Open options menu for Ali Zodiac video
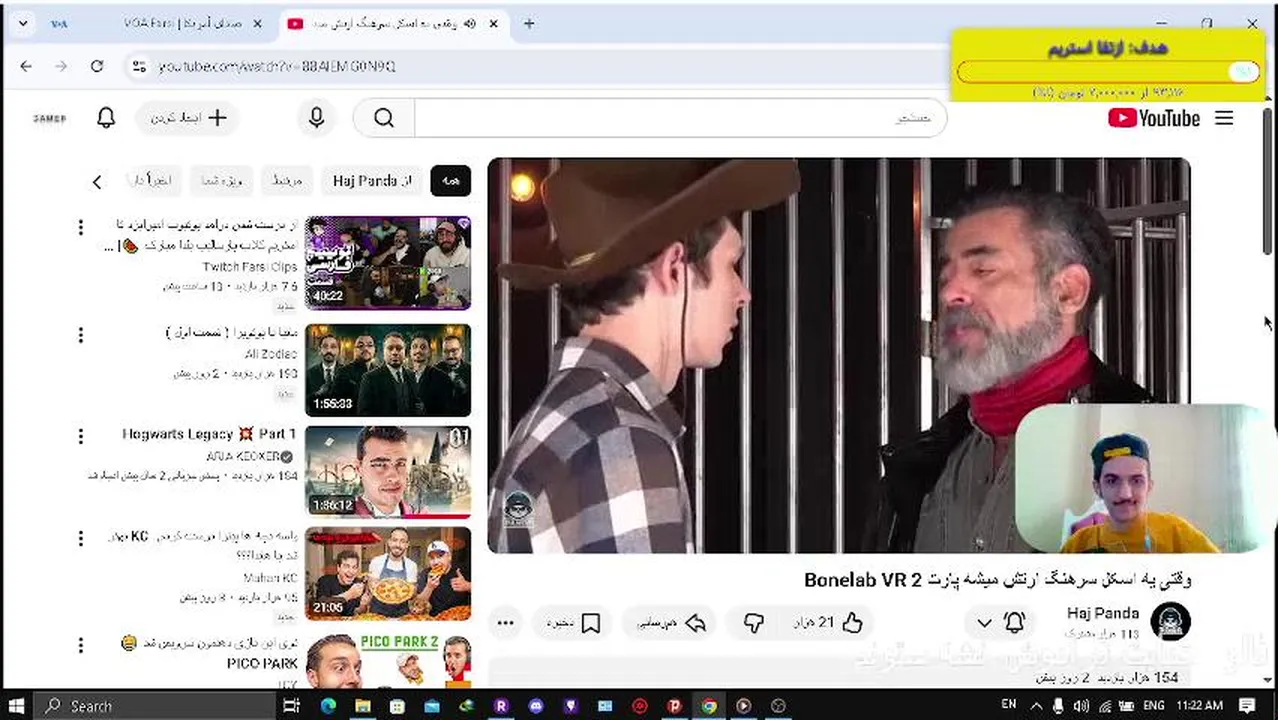Image resolution: width=1278 pixels, height=720 pixels. [x=81, y=335]
